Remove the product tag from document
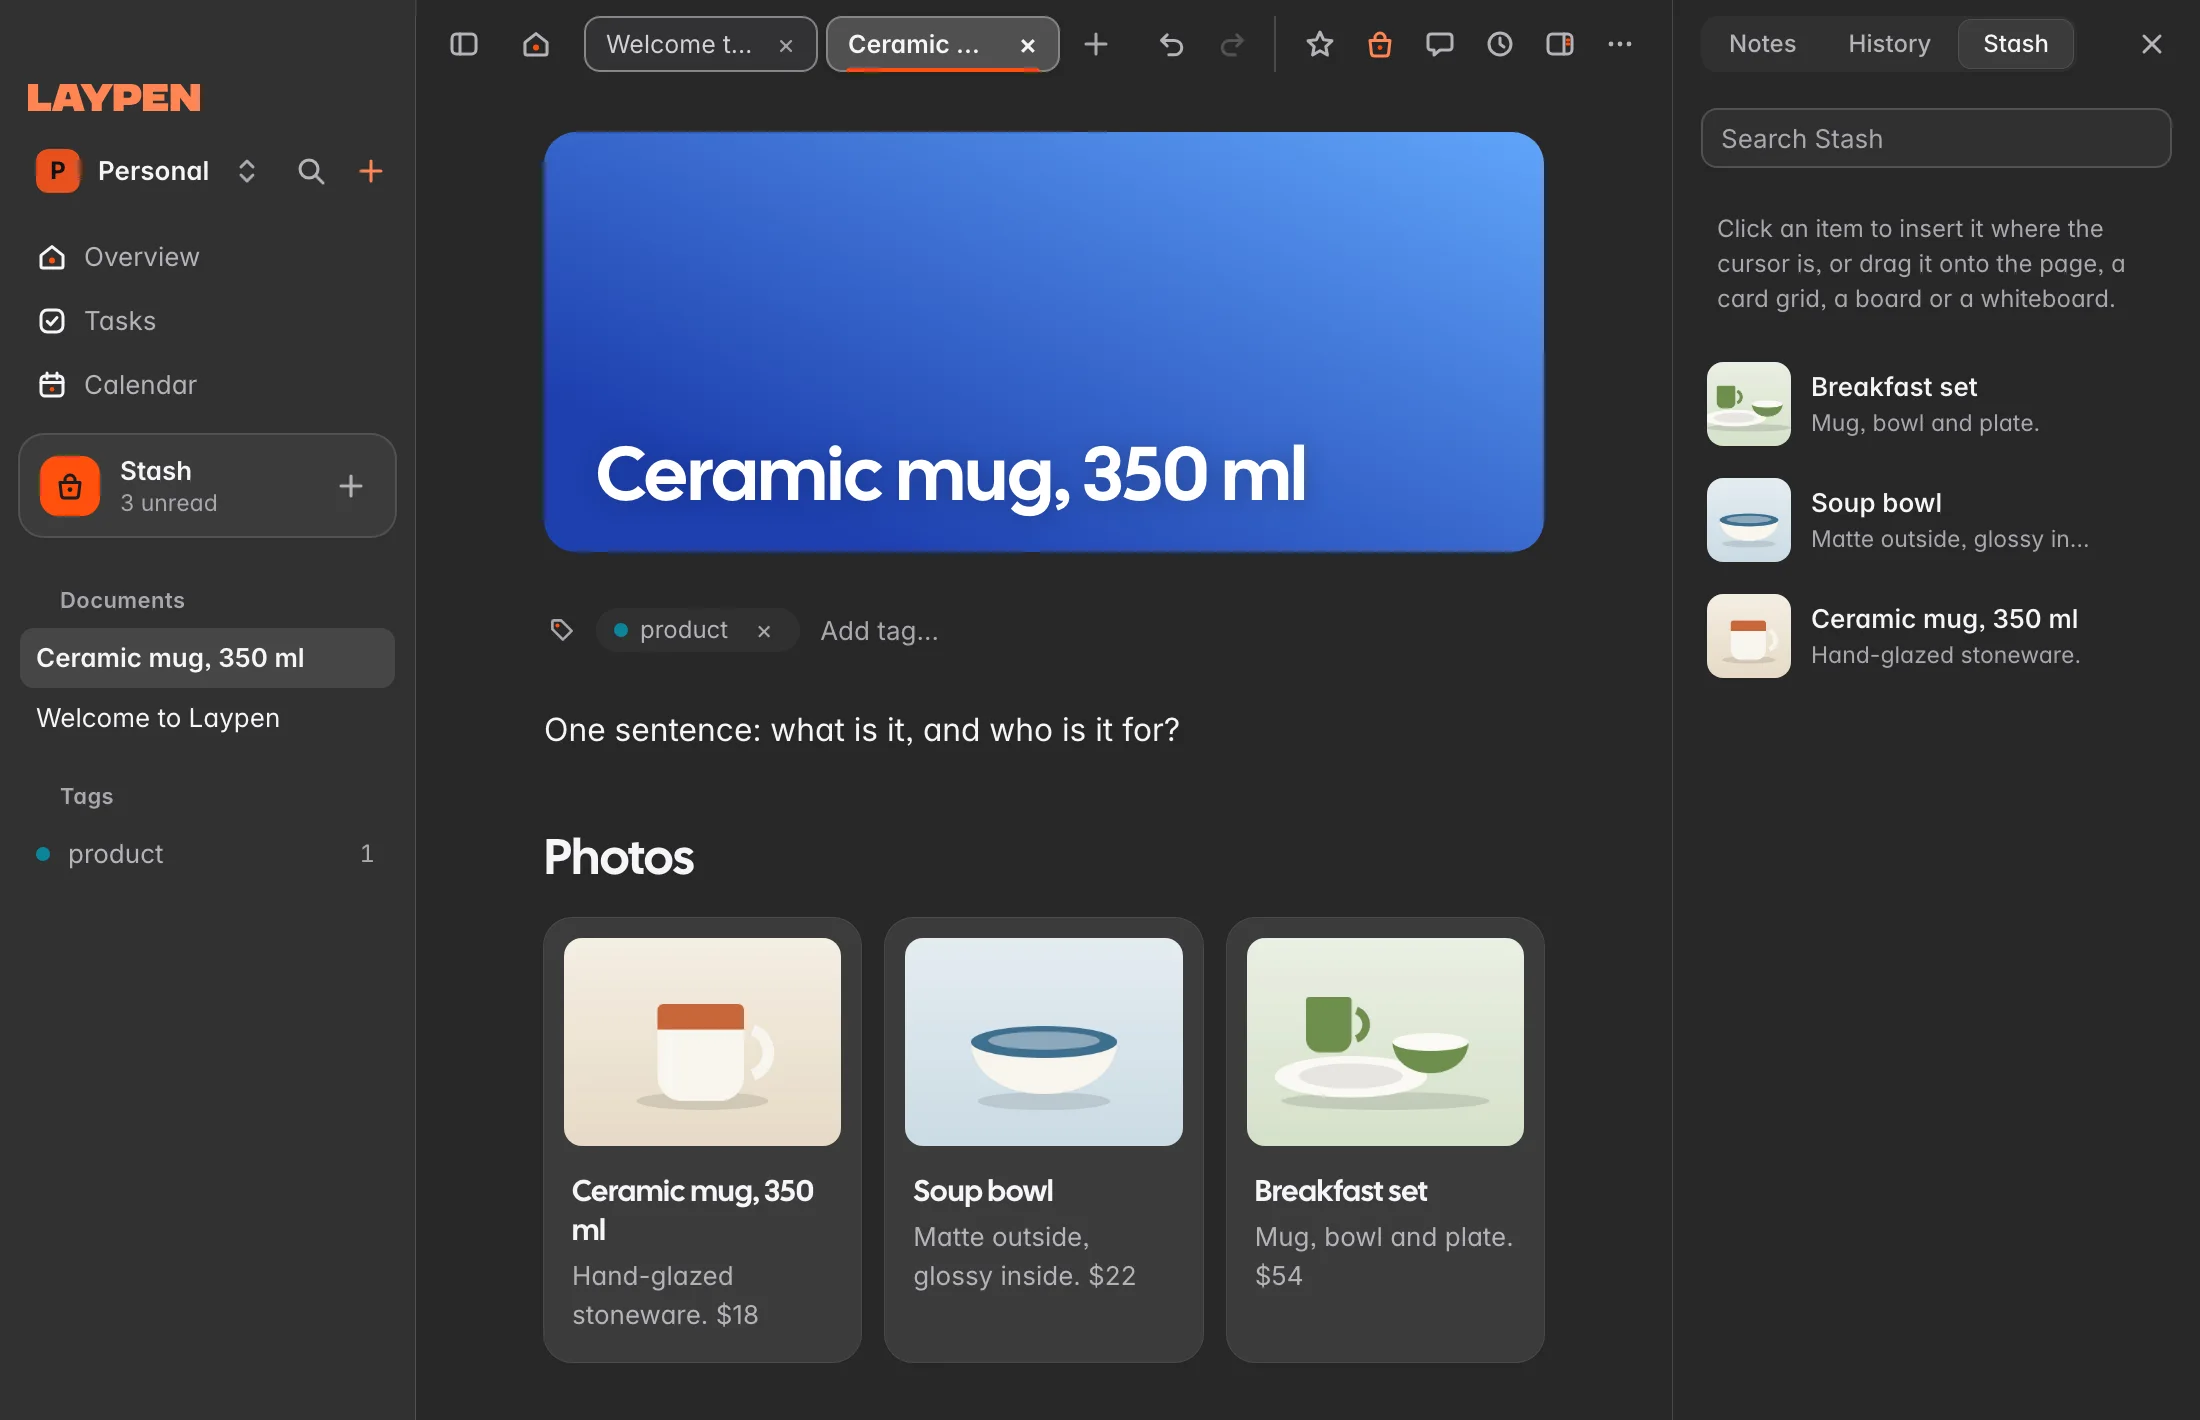Viewport: 2200px width, 1420px height. [x=764, y=631]
